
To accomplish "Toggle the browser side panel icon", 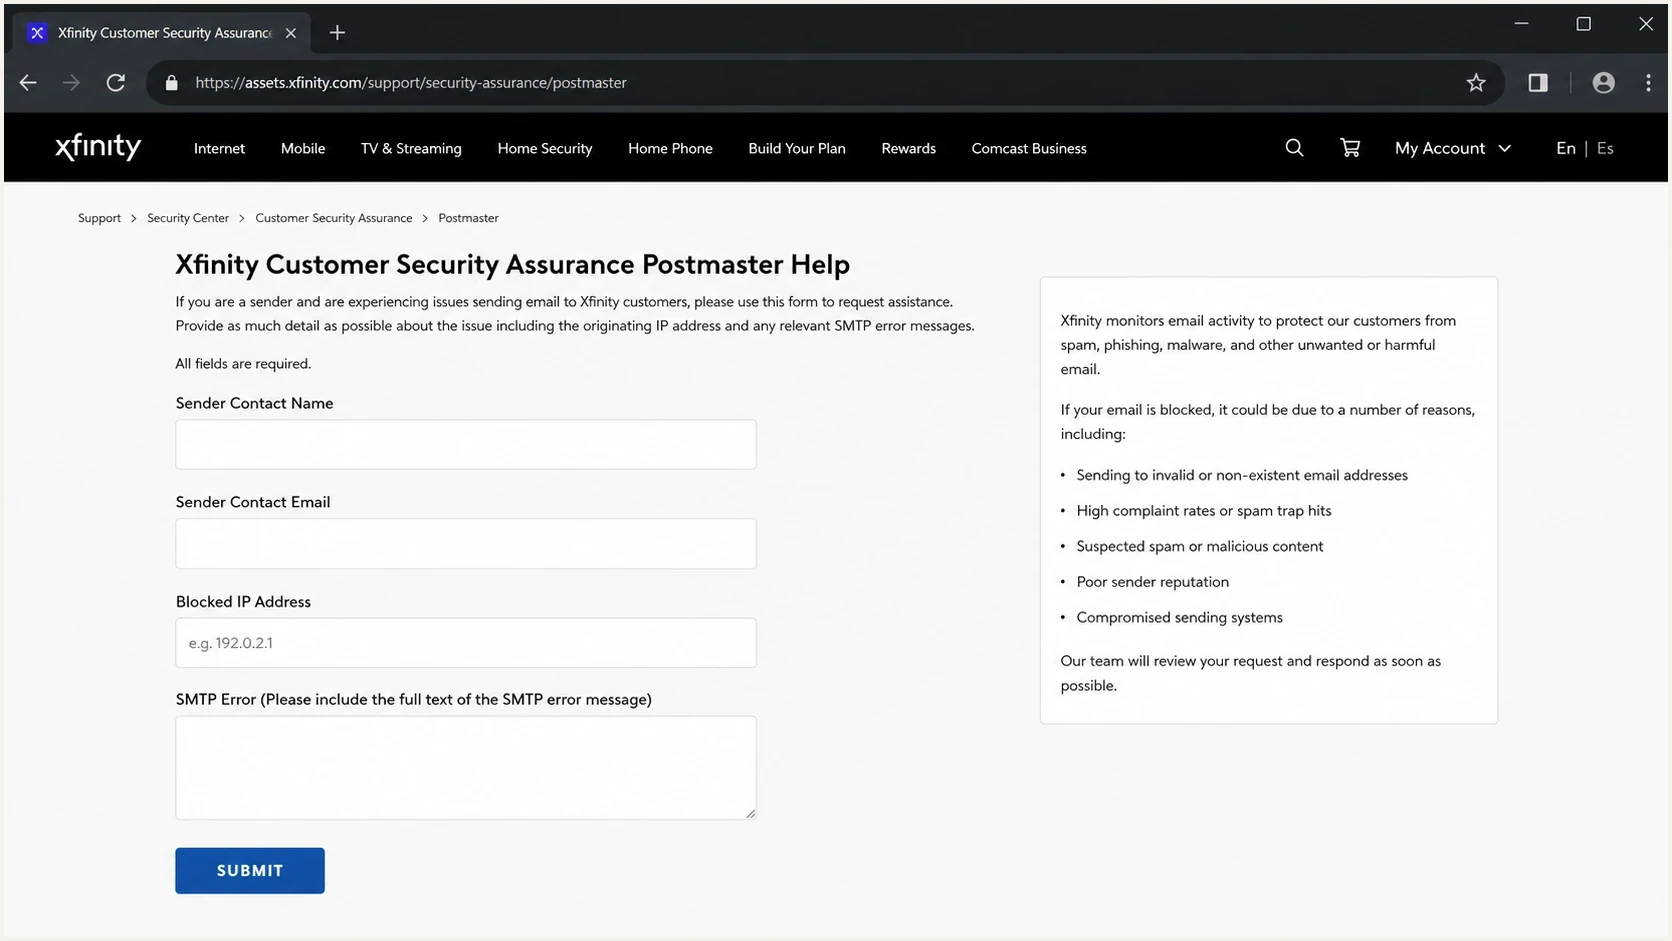I will [1538, 83].
